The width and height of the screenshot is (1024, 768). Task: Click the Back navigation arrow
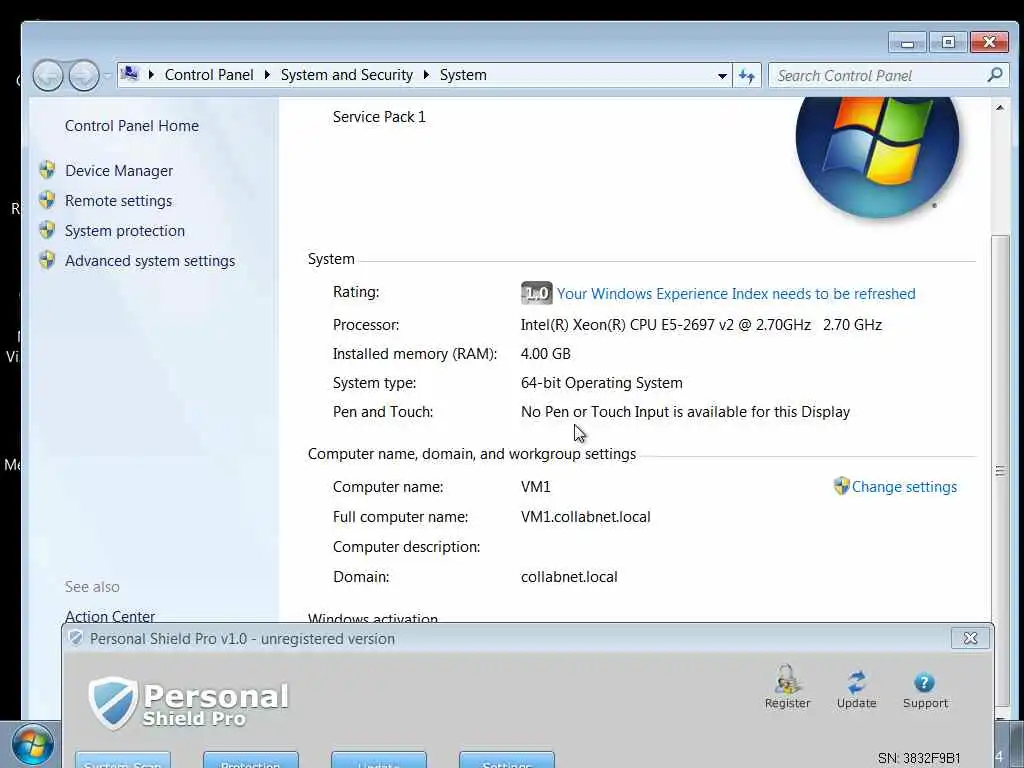coord(48,76)
